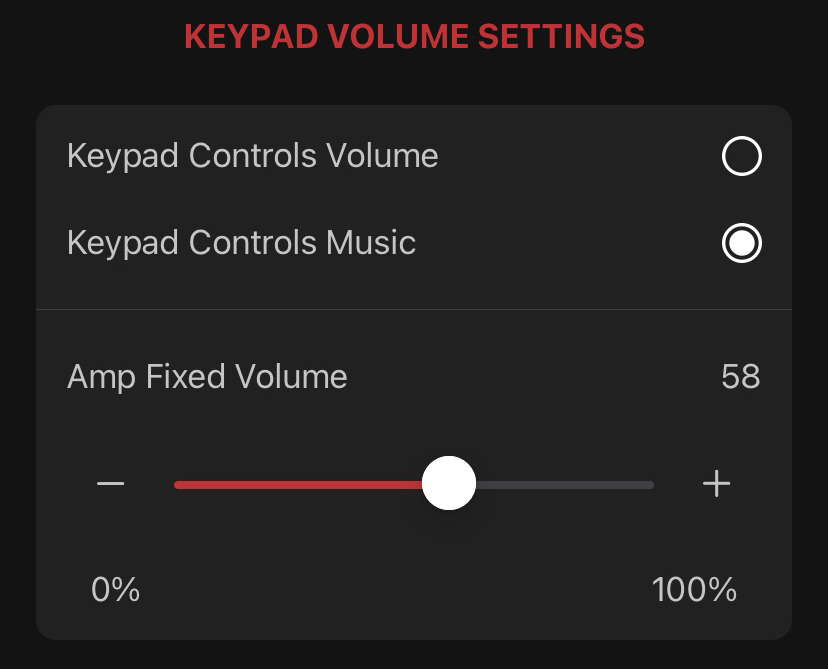Viewport: 828px width, 669px height.
Task: Click the Amp Fixed Volume label
Action: (206, 377)
